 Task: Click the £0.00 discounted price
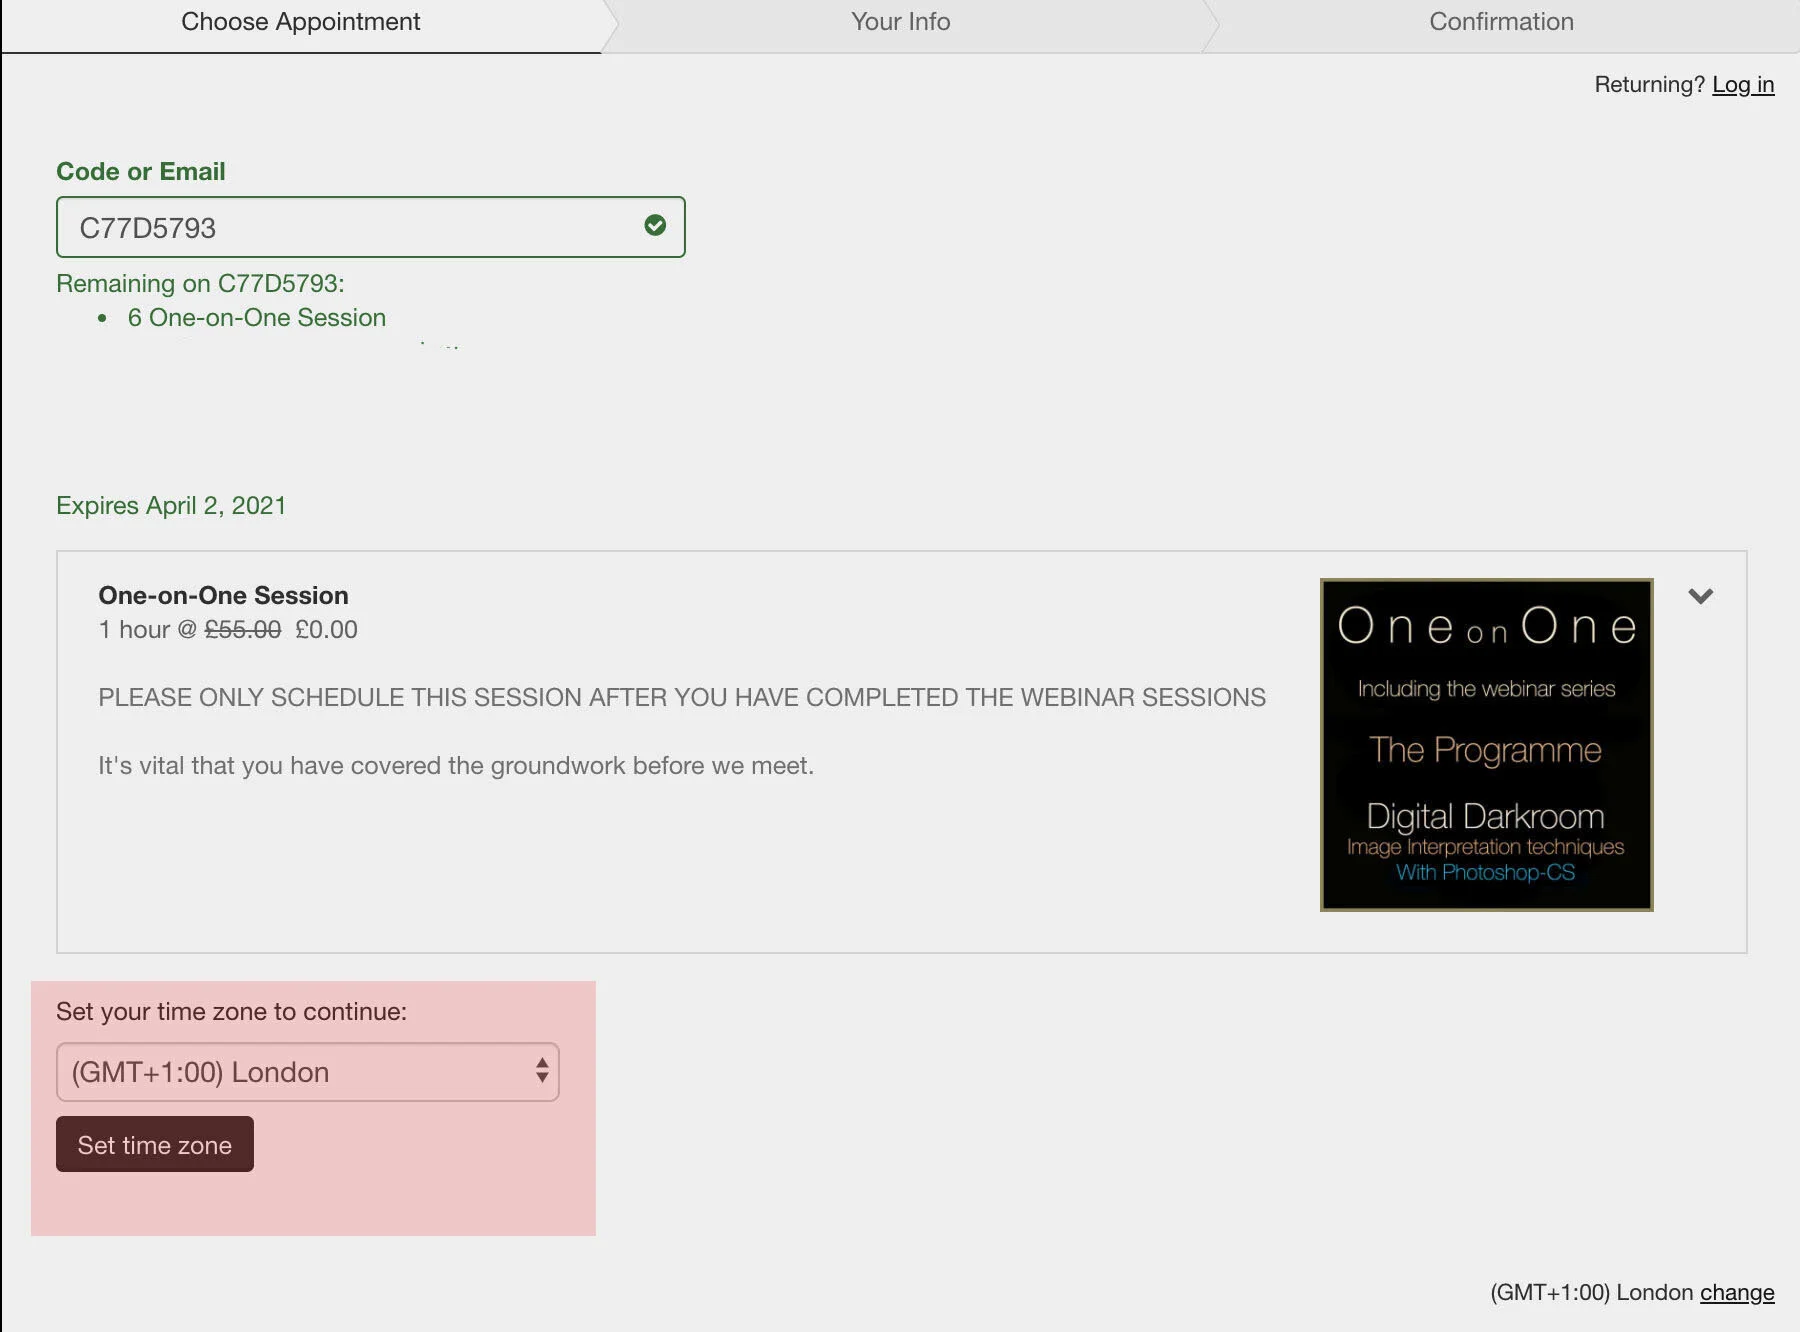326,629
